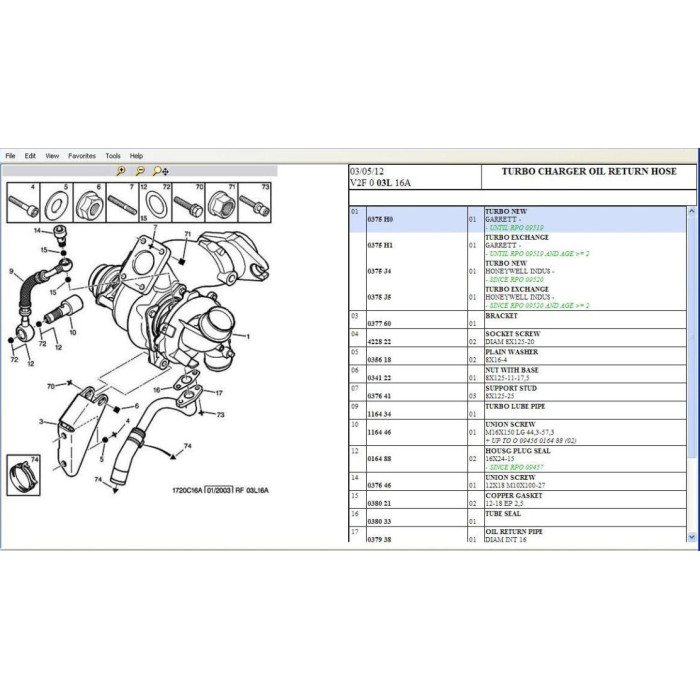Select flange nut thumbnail numbered 71
The image size is (700, 700).
tap(221, 202)
